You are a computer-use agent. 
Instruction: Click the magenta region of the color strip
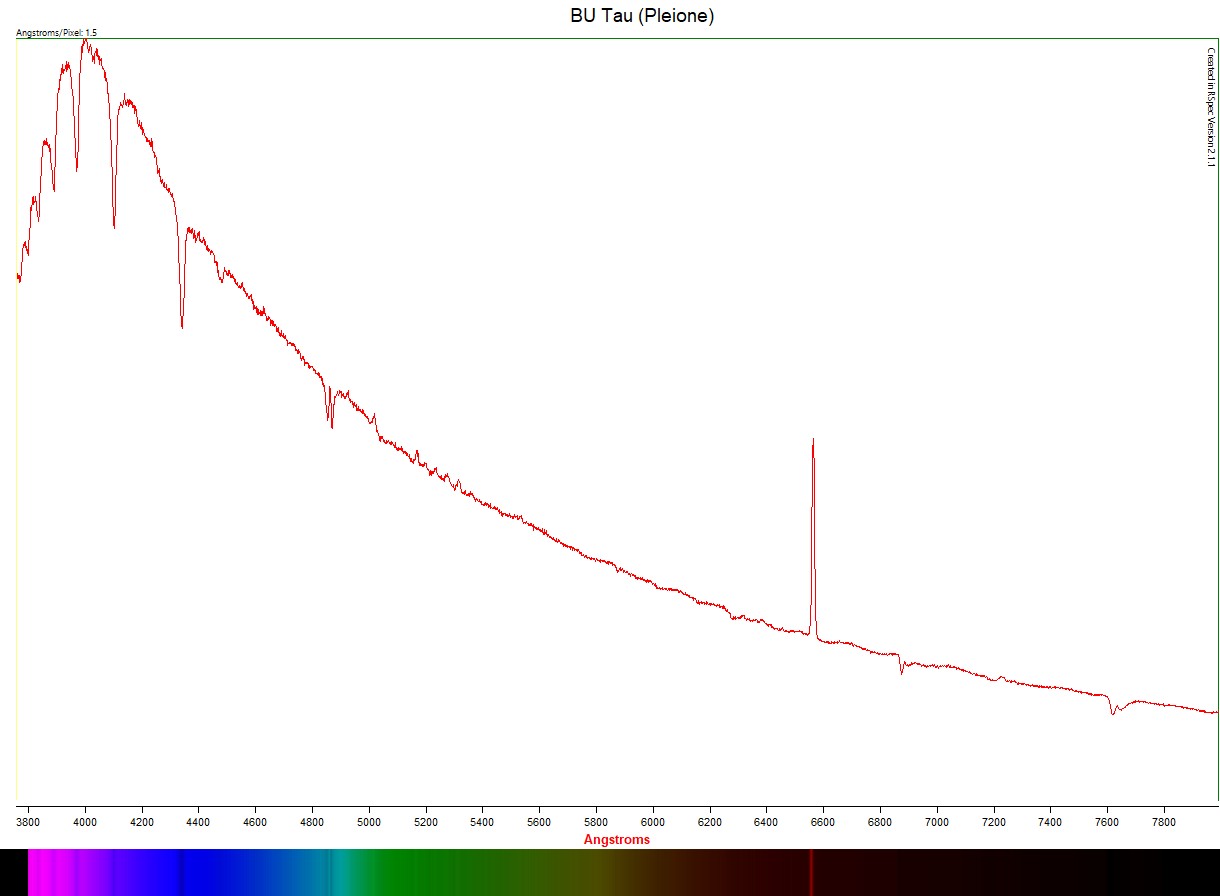tap(45, 872)
